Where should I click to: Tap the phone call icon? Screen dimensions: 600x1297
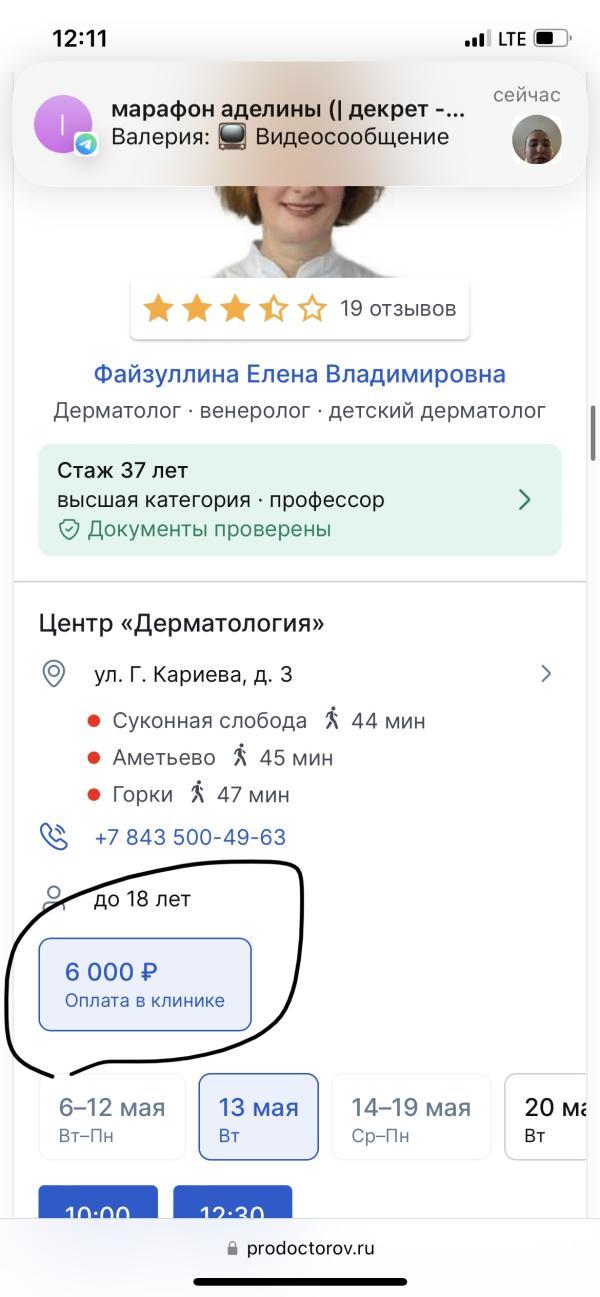(x=54, y=836)
